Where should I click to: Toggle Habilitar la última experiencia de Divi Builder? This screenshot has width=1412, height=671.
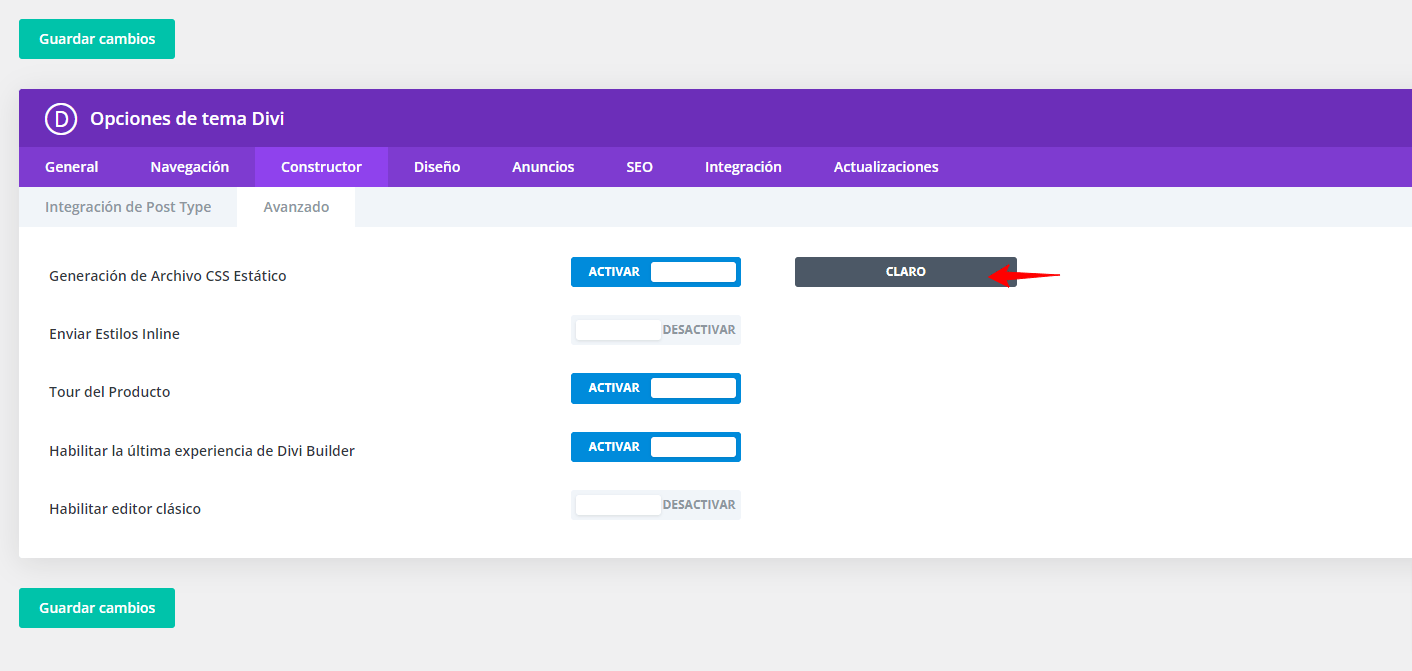tap(656, 447)
